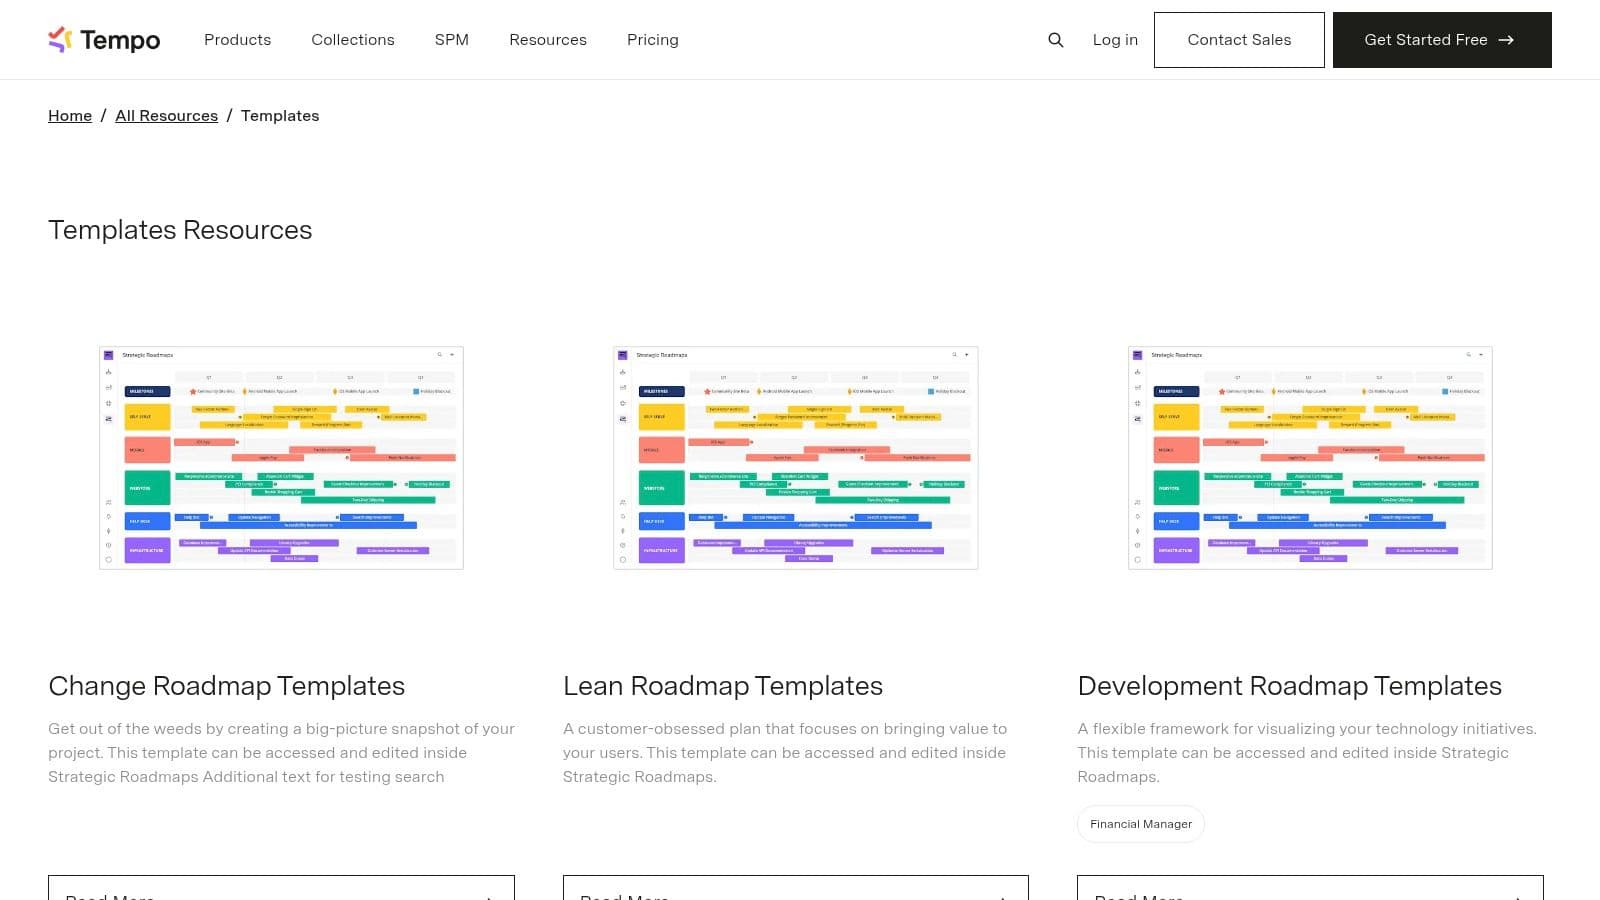Select the Financial Manager tag
Image resolution: width=1600 pixels, height=900 pixels.
1140,824
